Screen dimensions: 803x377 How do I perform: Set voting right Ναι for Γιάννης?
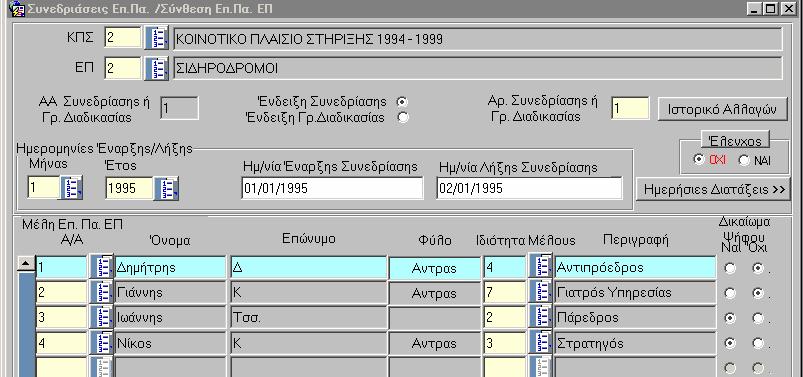coord(729,293)
